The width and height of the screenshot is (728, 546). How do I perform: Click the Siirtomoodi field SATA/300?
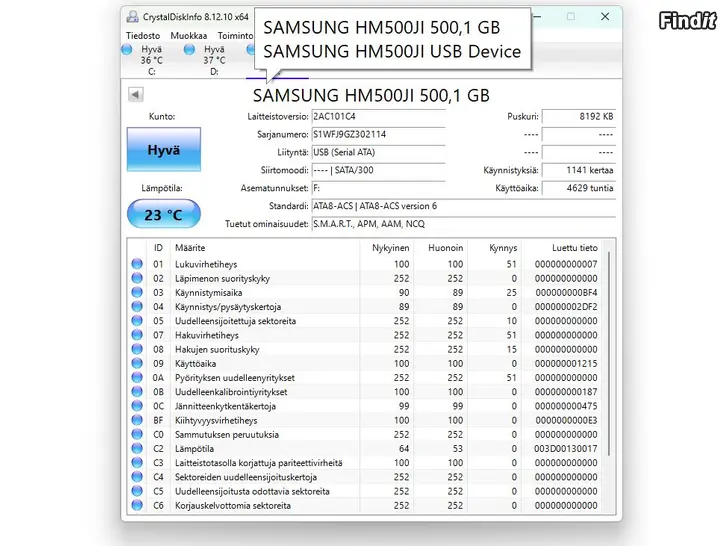(x=378, y=170)
